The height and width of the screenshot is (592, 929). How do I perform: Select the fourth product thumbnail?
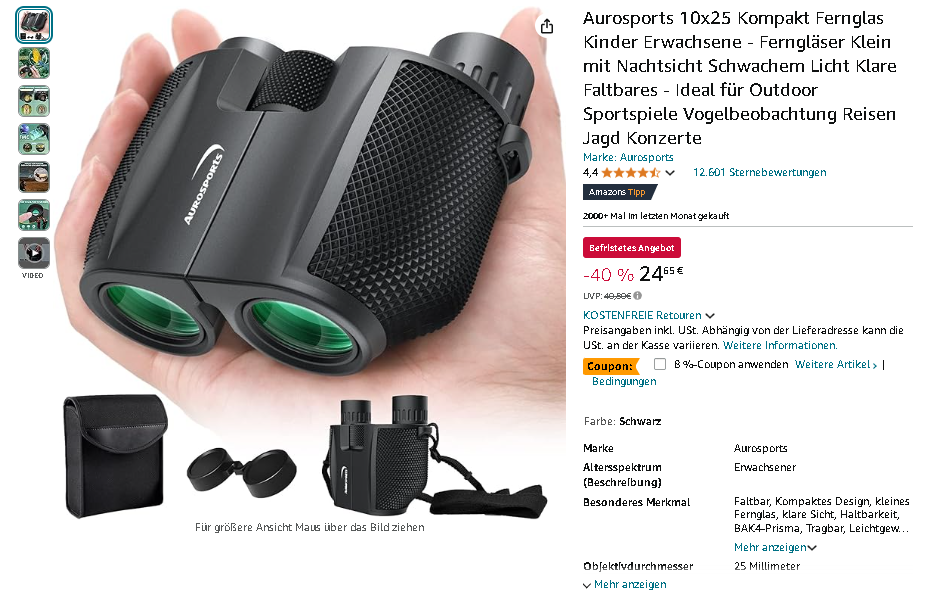coord(34,139)
